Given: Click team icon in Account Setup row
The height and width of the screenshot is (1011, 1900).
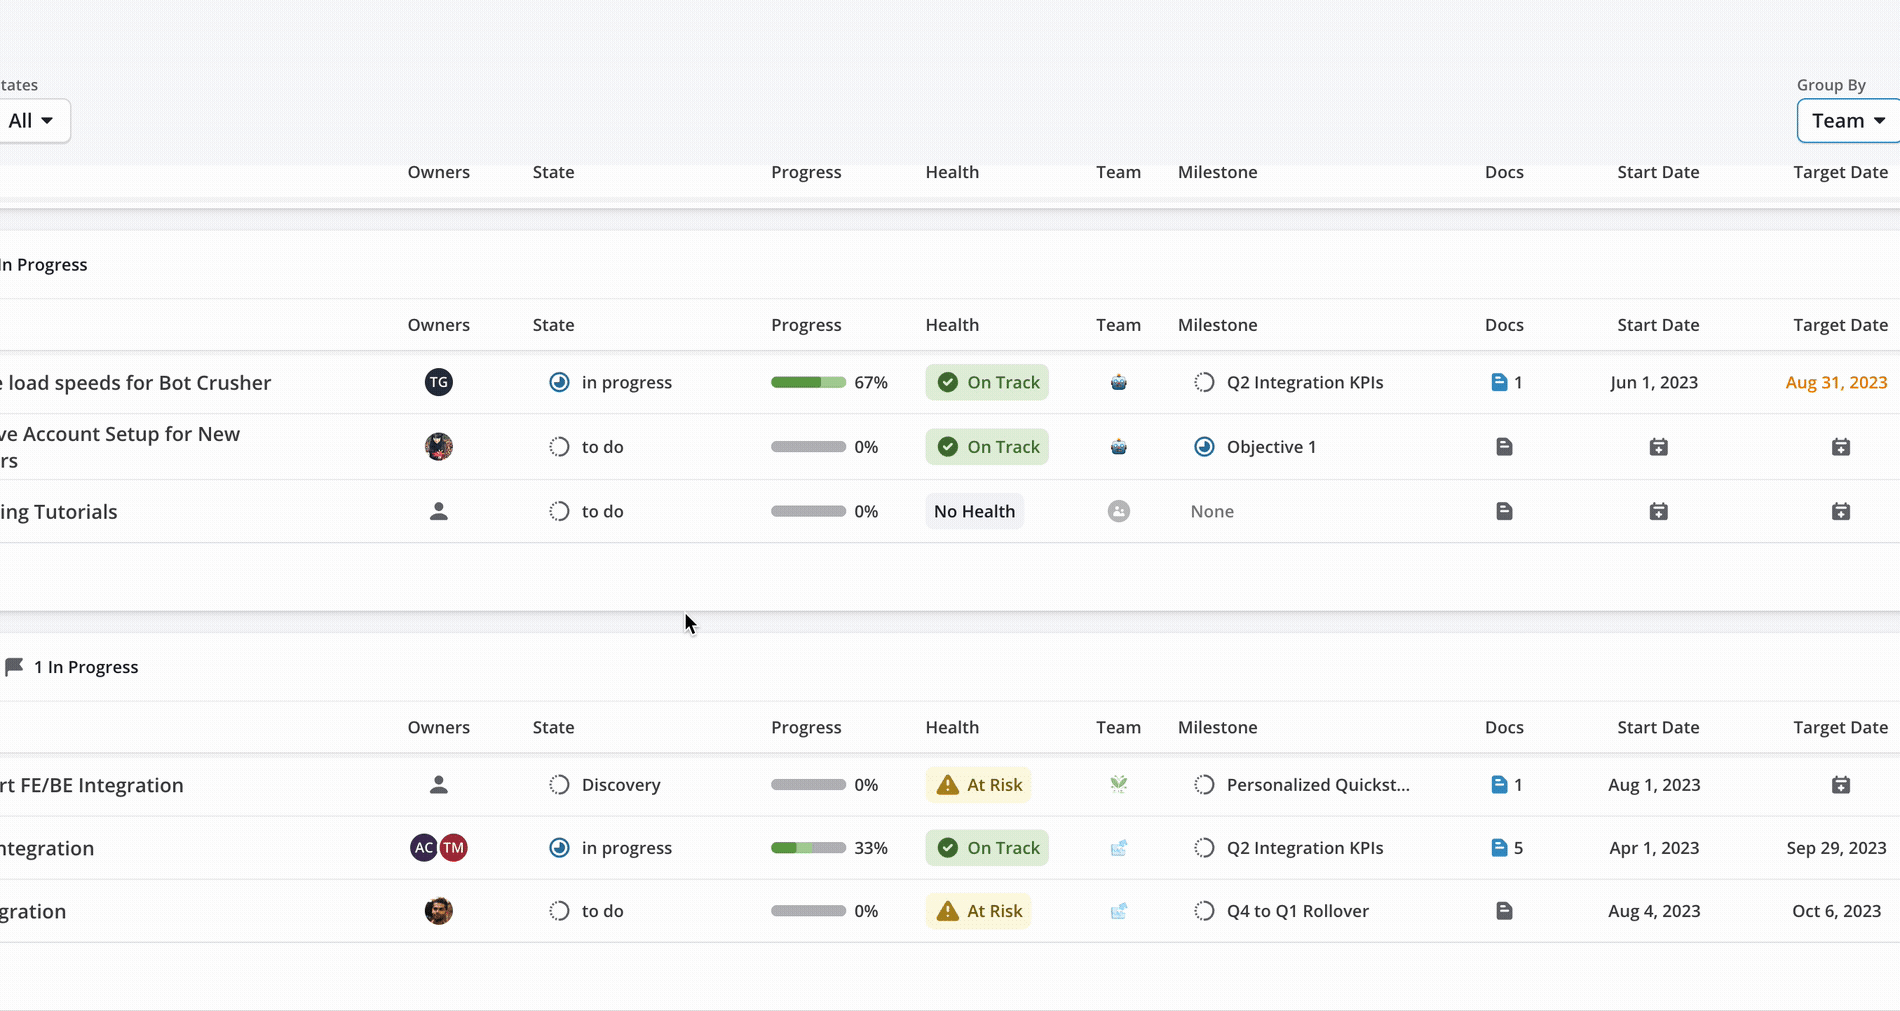Looking at the screenshot, I should 1119,447.
